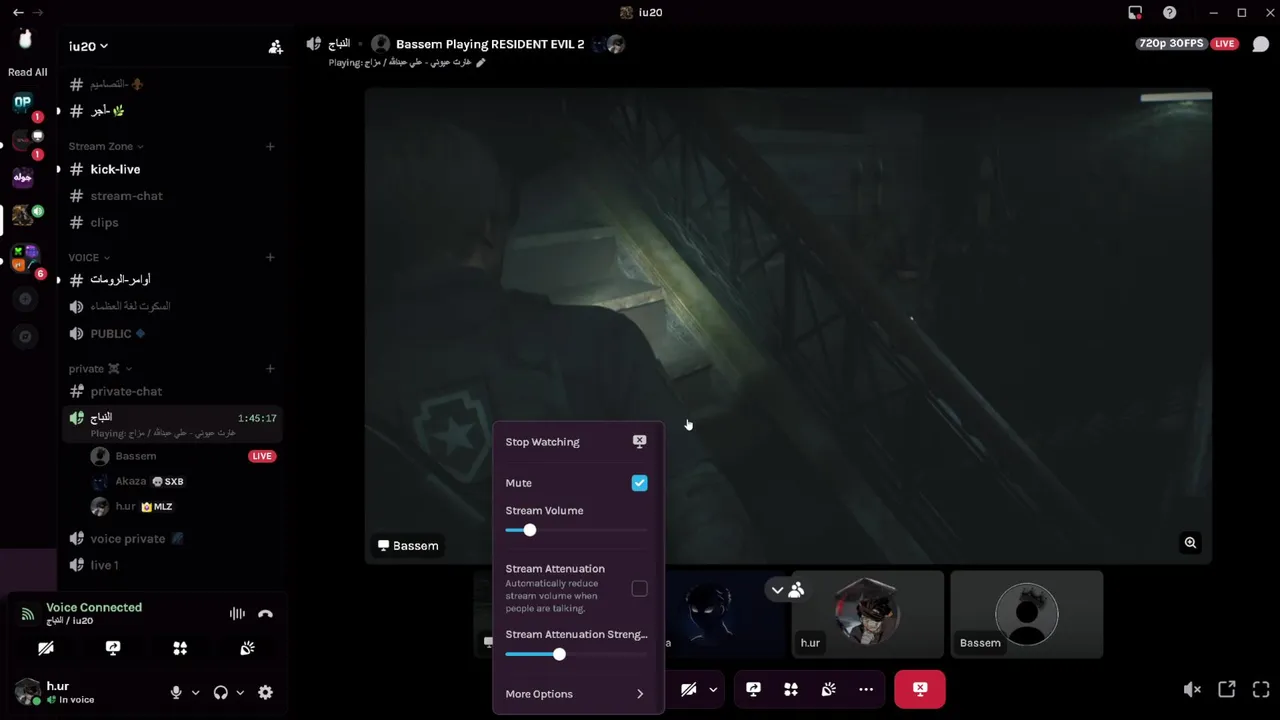Unmute stream via speaker icon
The image size is (1280, 720).
click(1192, 689)
